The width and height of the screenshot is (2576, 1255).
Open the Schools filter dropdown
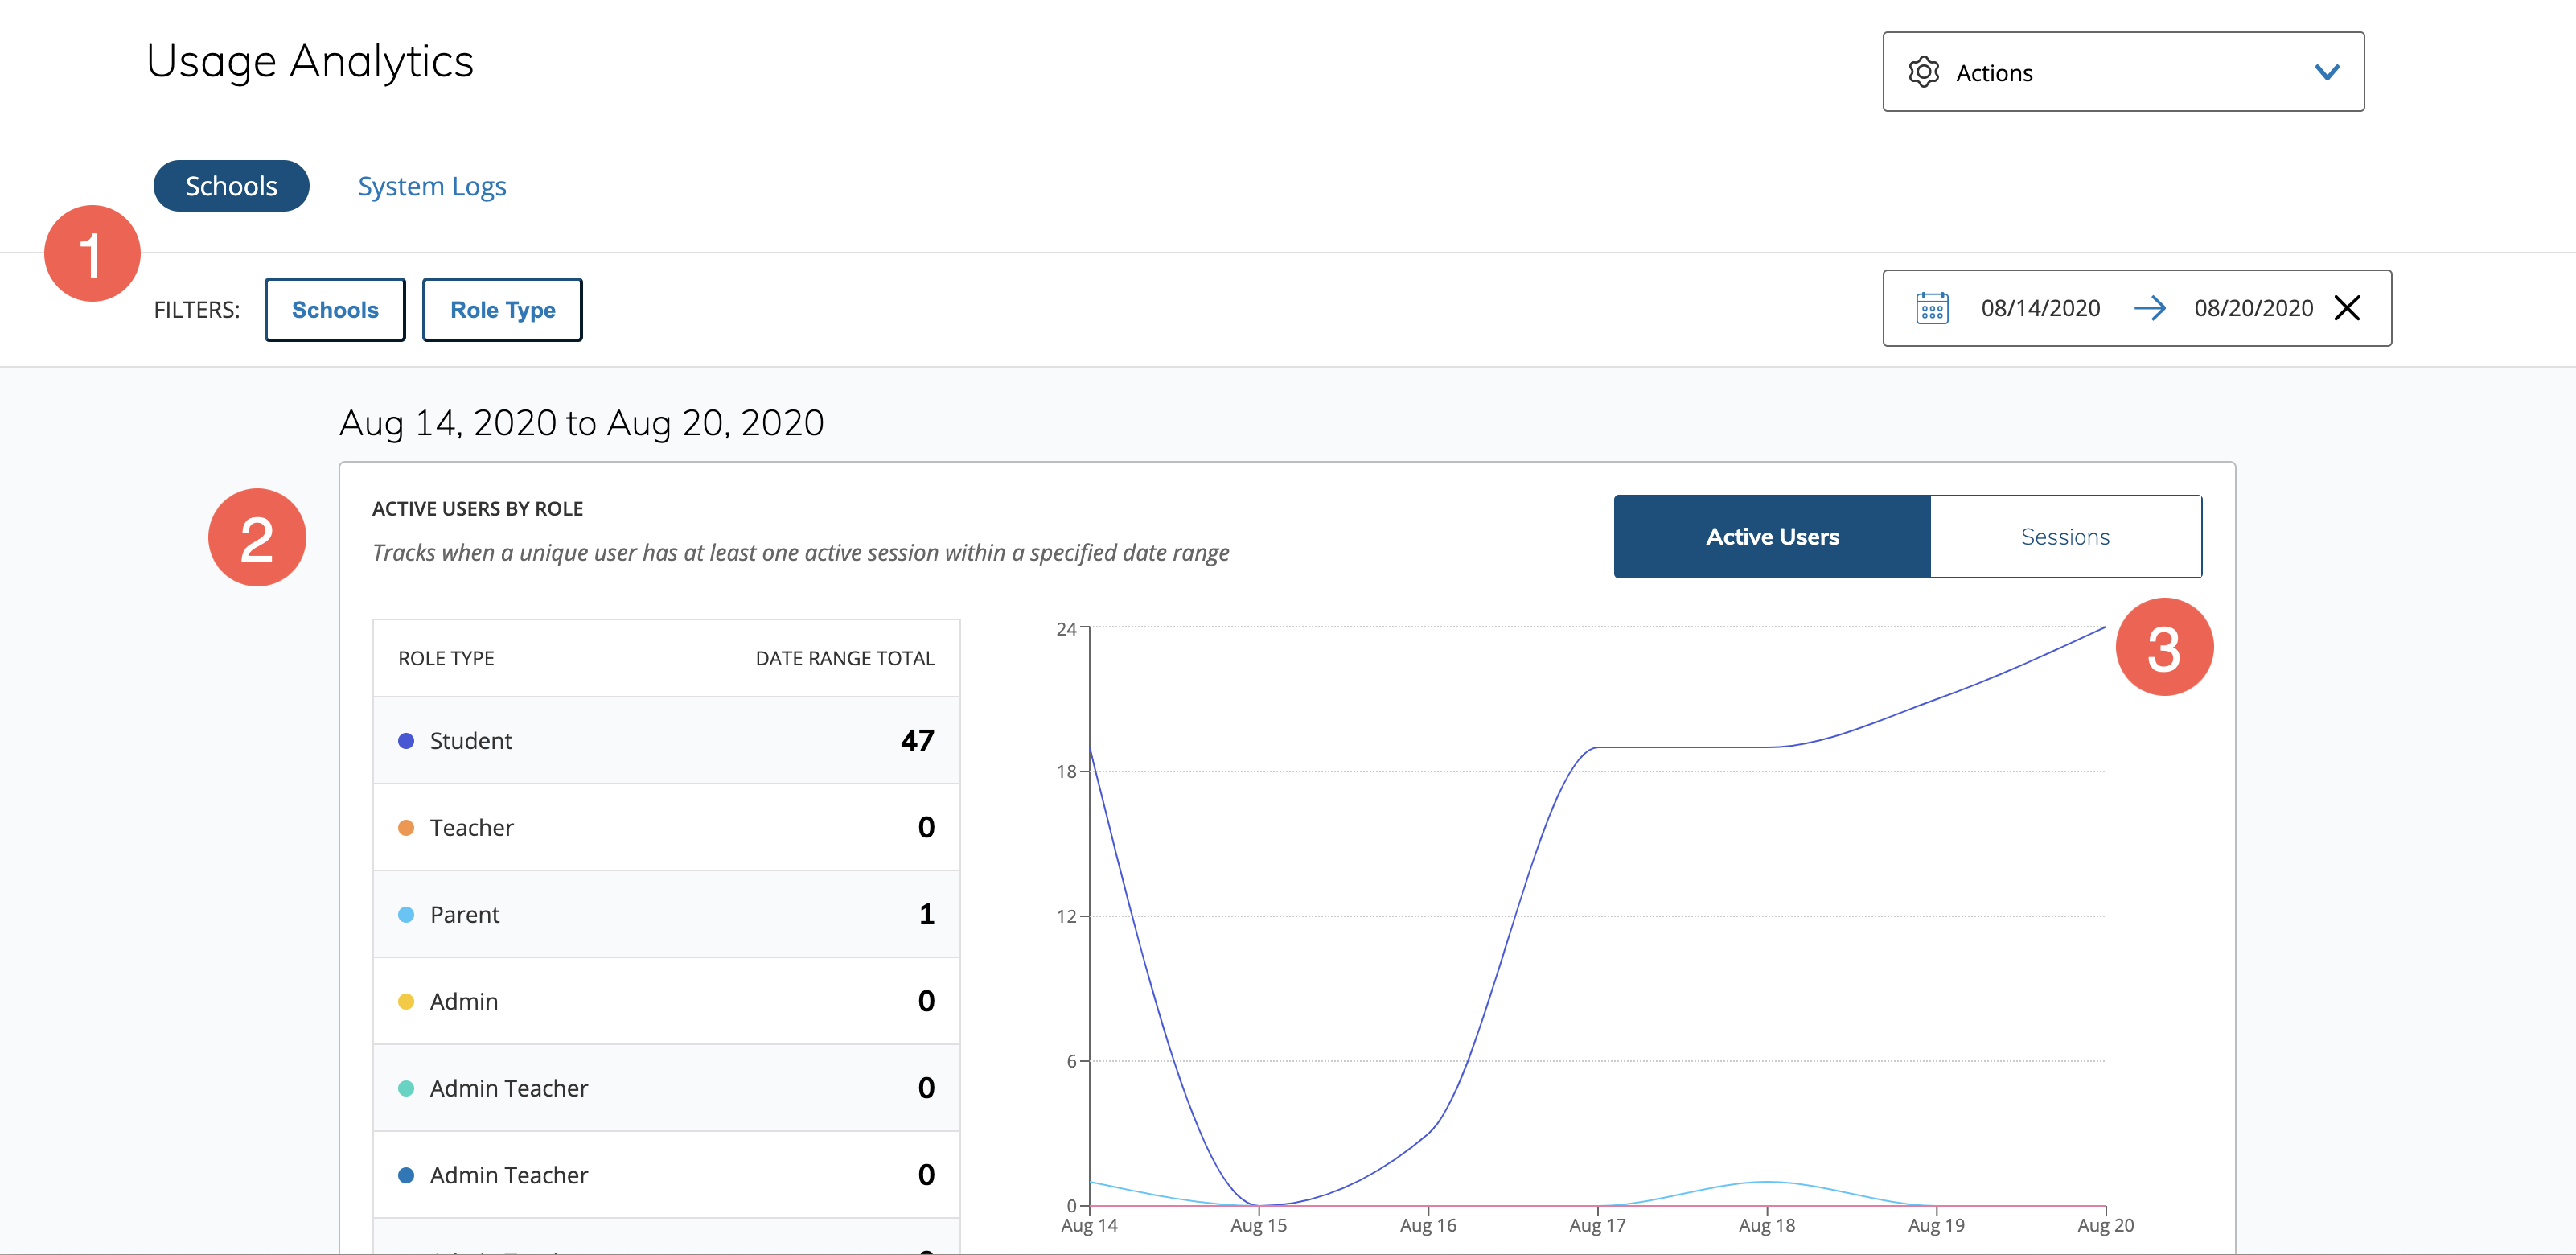pos(335,310)
